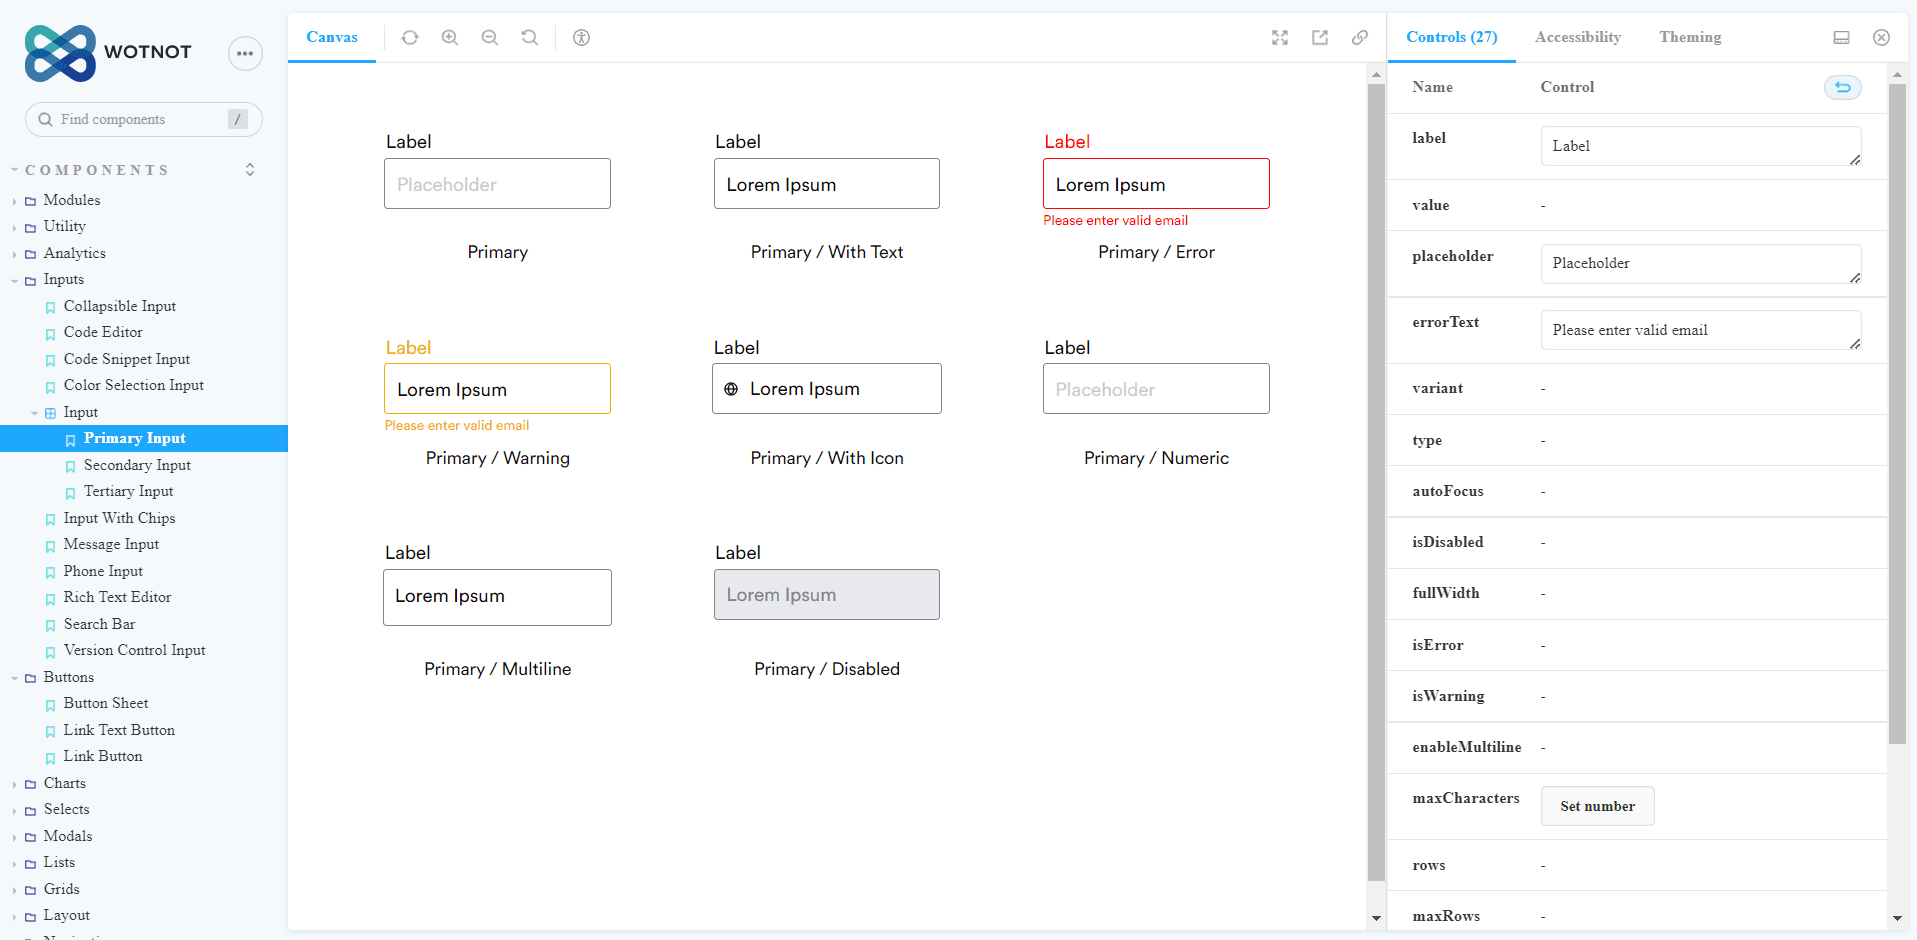This screenshot has height=940, width=1917.
Task: Open the Controls (27) tab
Action: pyautogui.click(x=1451, y=37)
